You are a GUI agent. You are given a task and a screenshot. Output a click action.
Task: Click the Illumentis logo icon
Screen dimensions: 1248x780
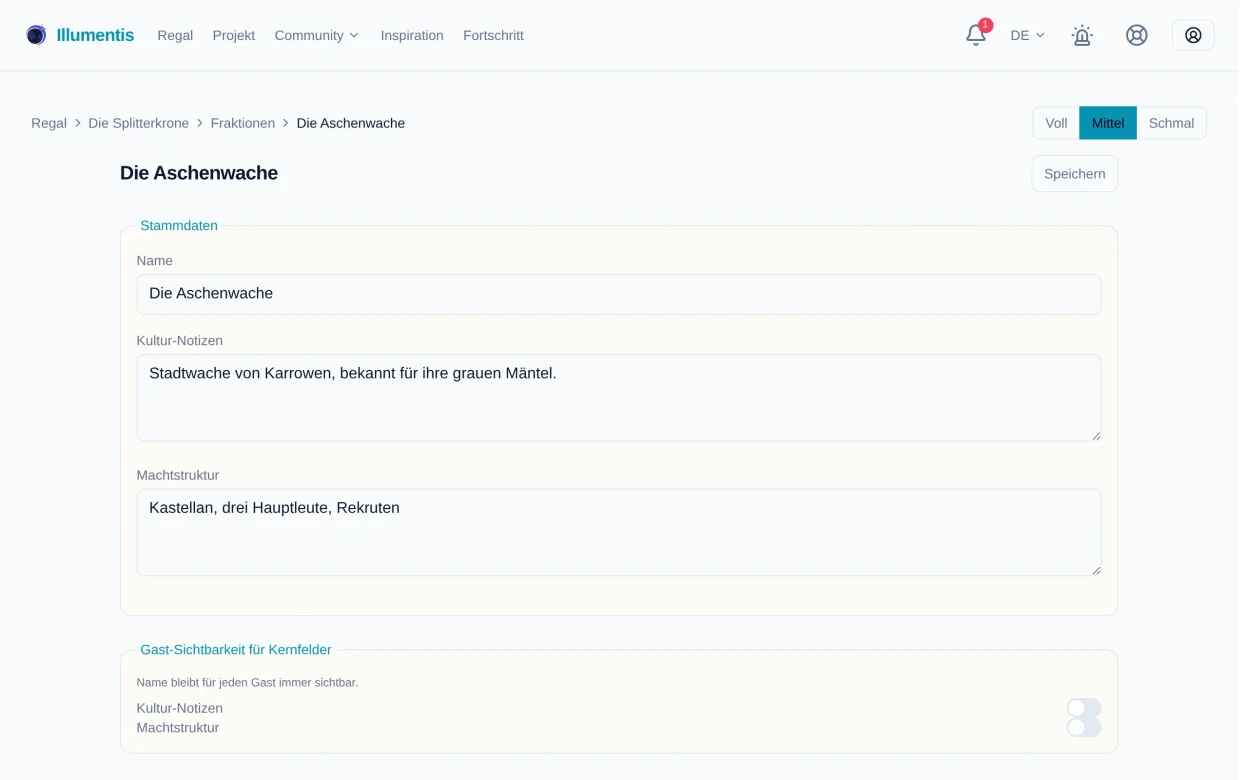[36, 35]
